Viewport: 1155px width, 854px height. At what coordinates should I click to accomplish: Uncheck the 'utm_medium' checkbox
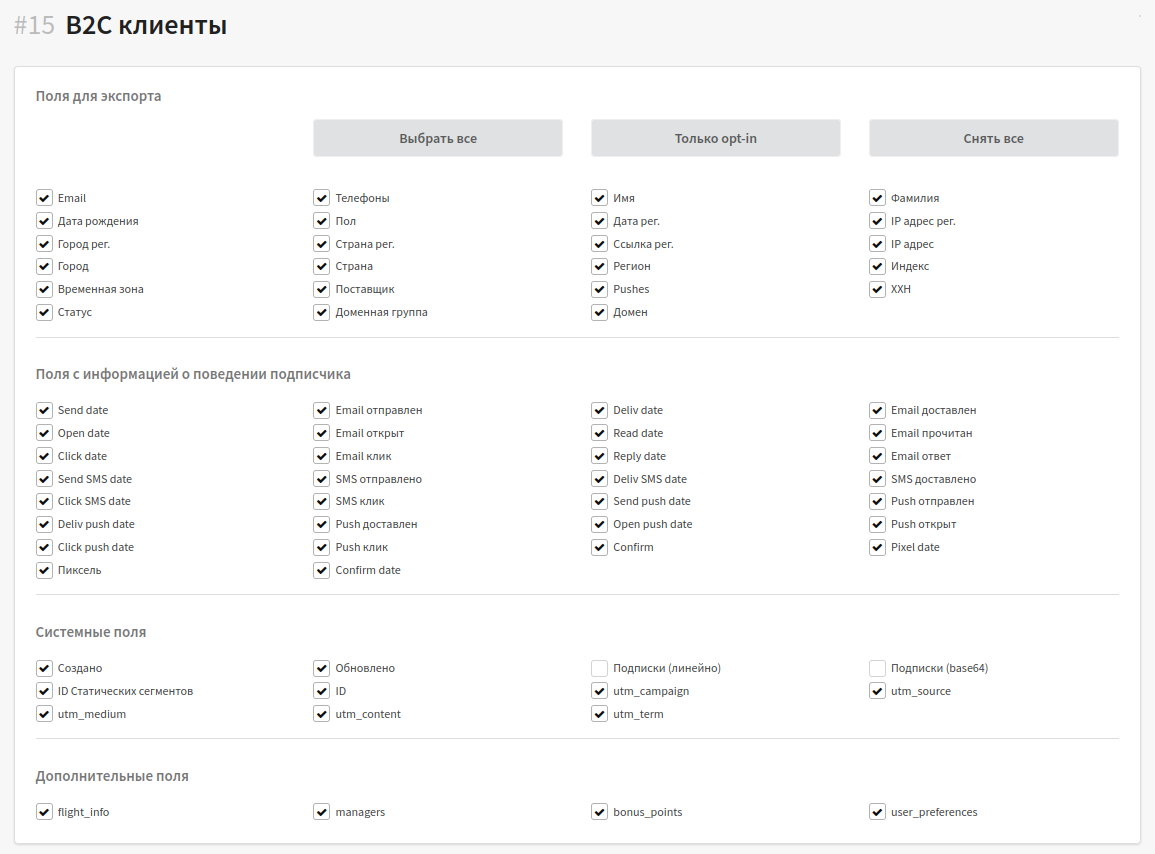[44, 714]
